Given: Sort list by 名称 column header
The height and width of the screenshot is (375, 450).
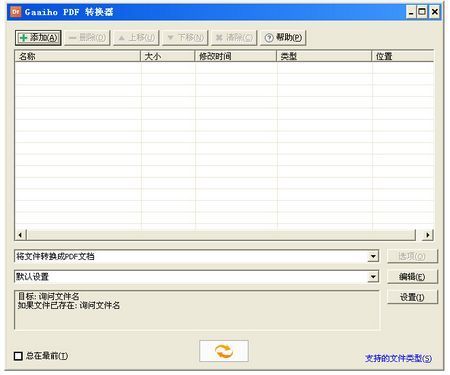Looking at the screenshot, I should 78,56.
